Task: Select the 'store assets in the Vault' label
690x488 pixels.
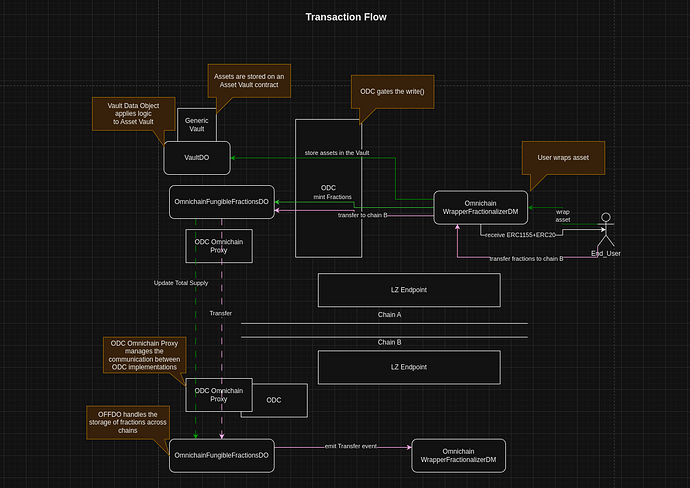Action: click(x=337, y=153)
